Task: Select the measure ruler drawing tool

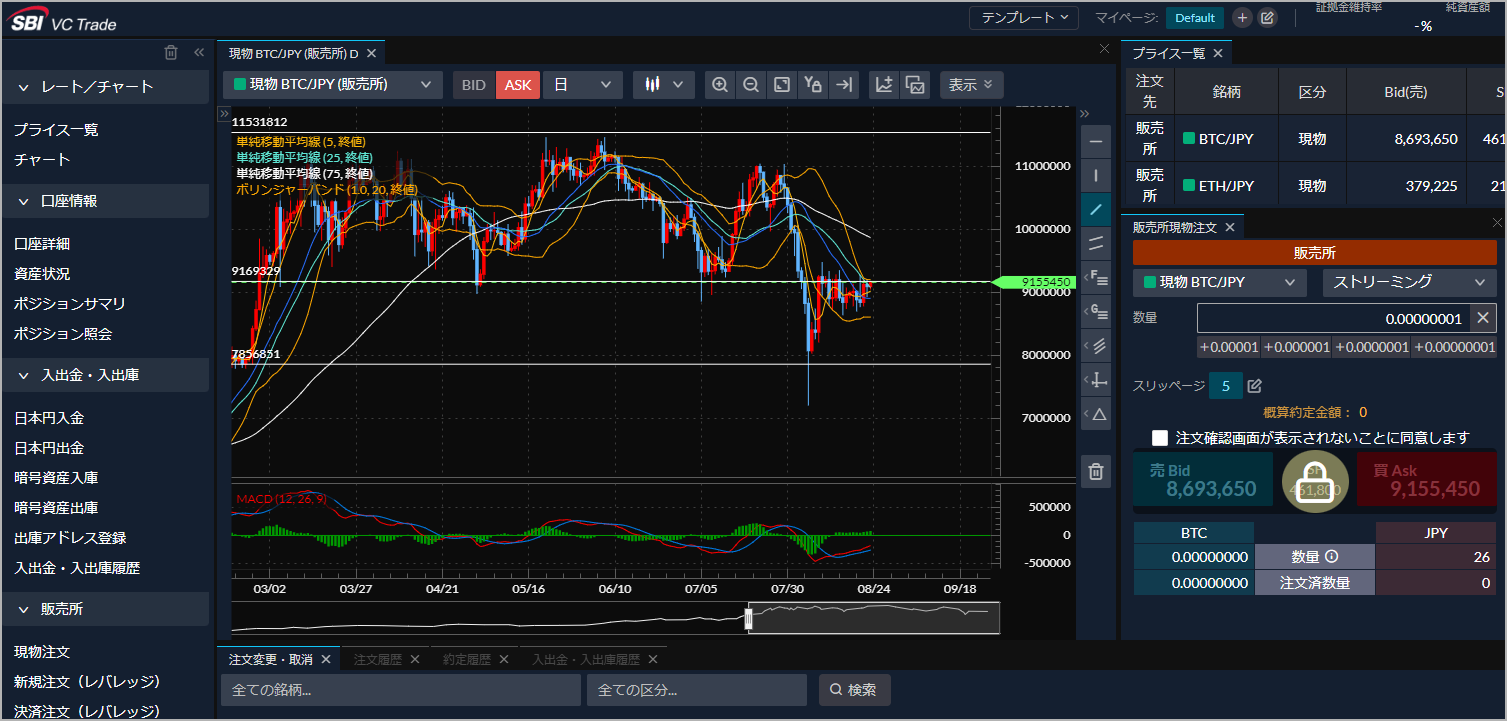Action: click(x=1096, y=380)
